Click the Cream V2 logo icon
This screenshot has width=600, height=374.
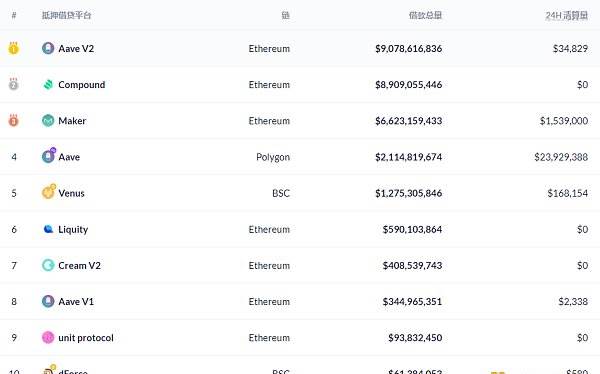pyautogui.click(x=48, y=265)
